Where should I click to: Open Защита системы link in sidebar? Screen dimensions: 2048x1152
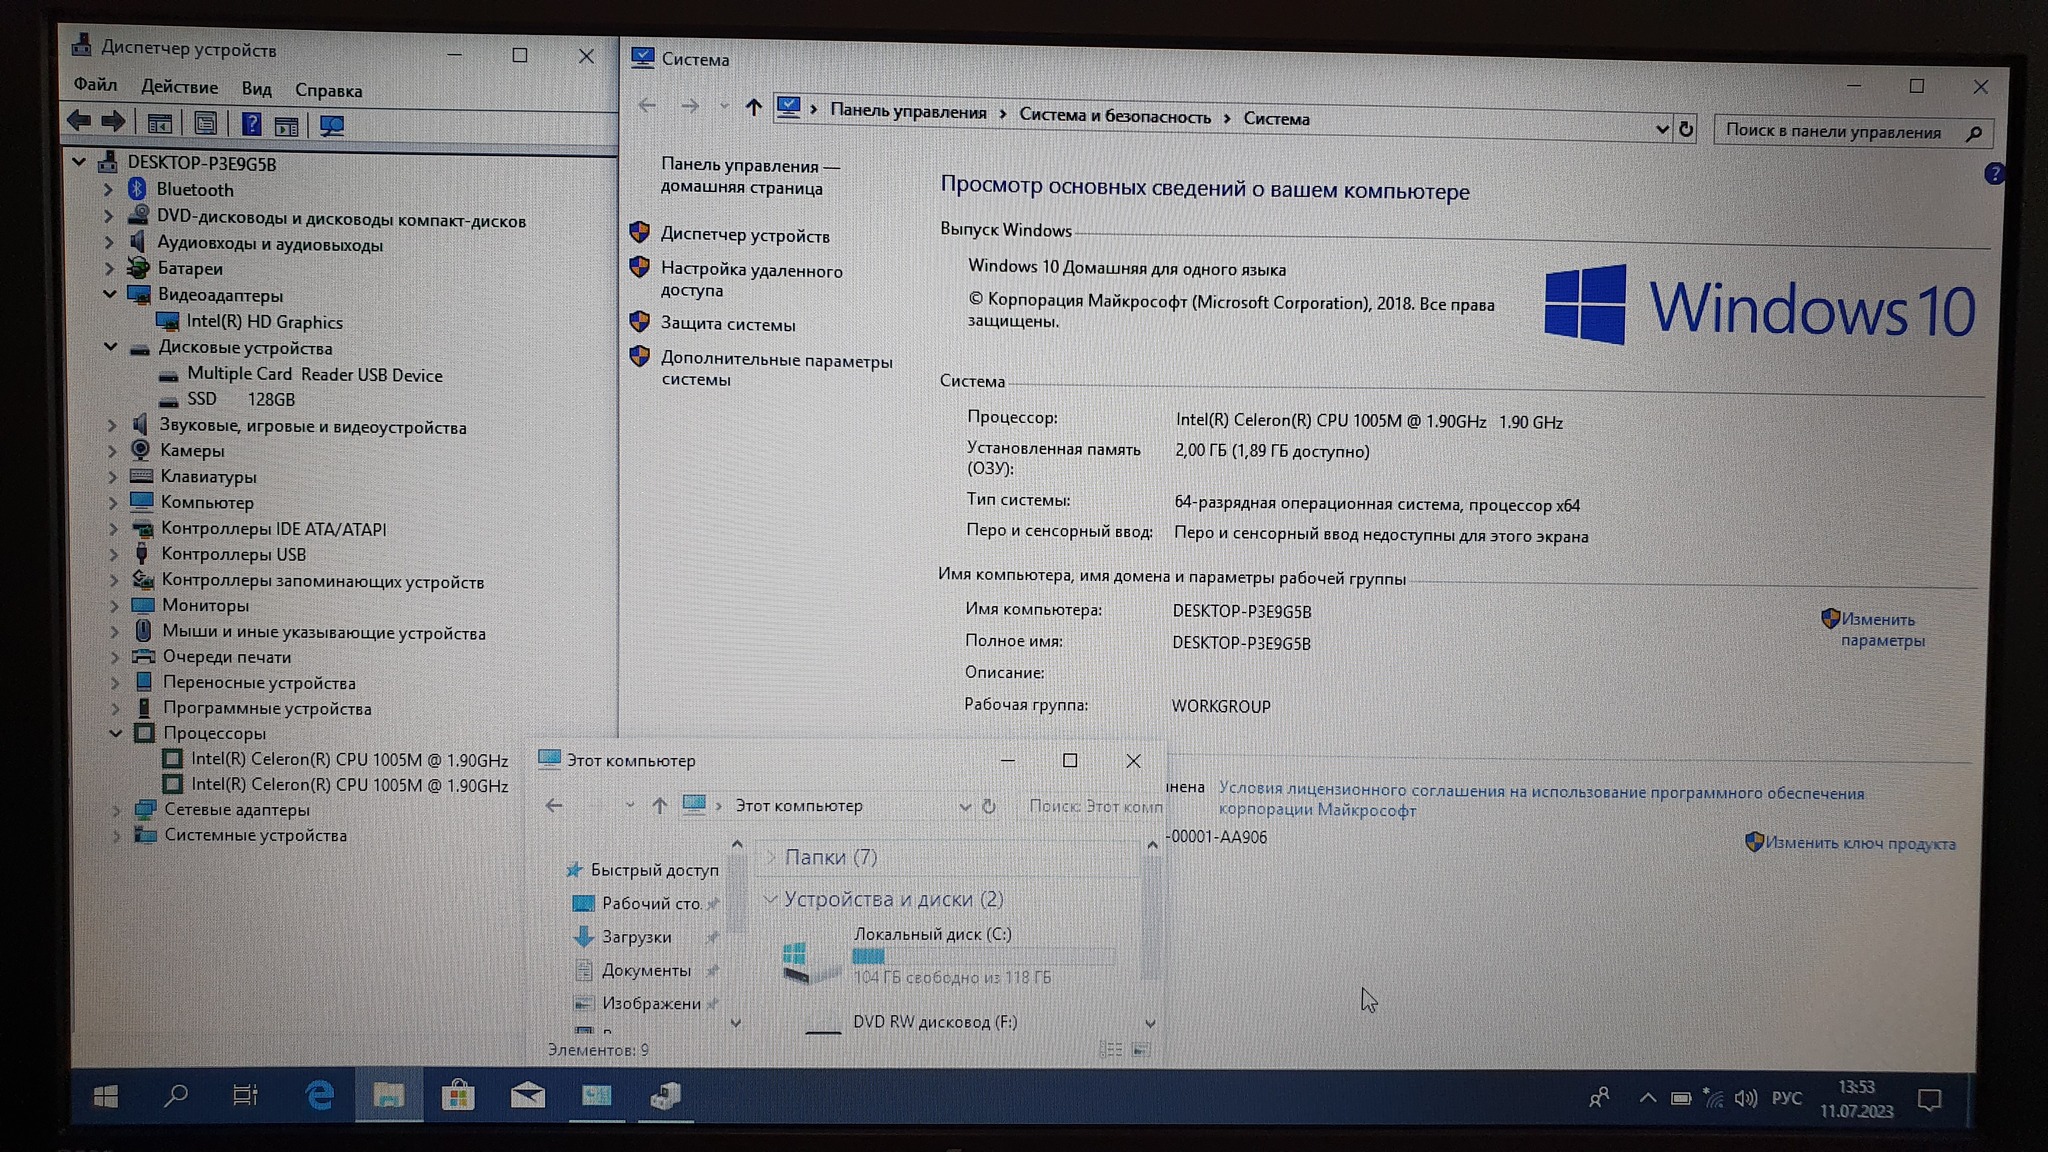[727, 324]
